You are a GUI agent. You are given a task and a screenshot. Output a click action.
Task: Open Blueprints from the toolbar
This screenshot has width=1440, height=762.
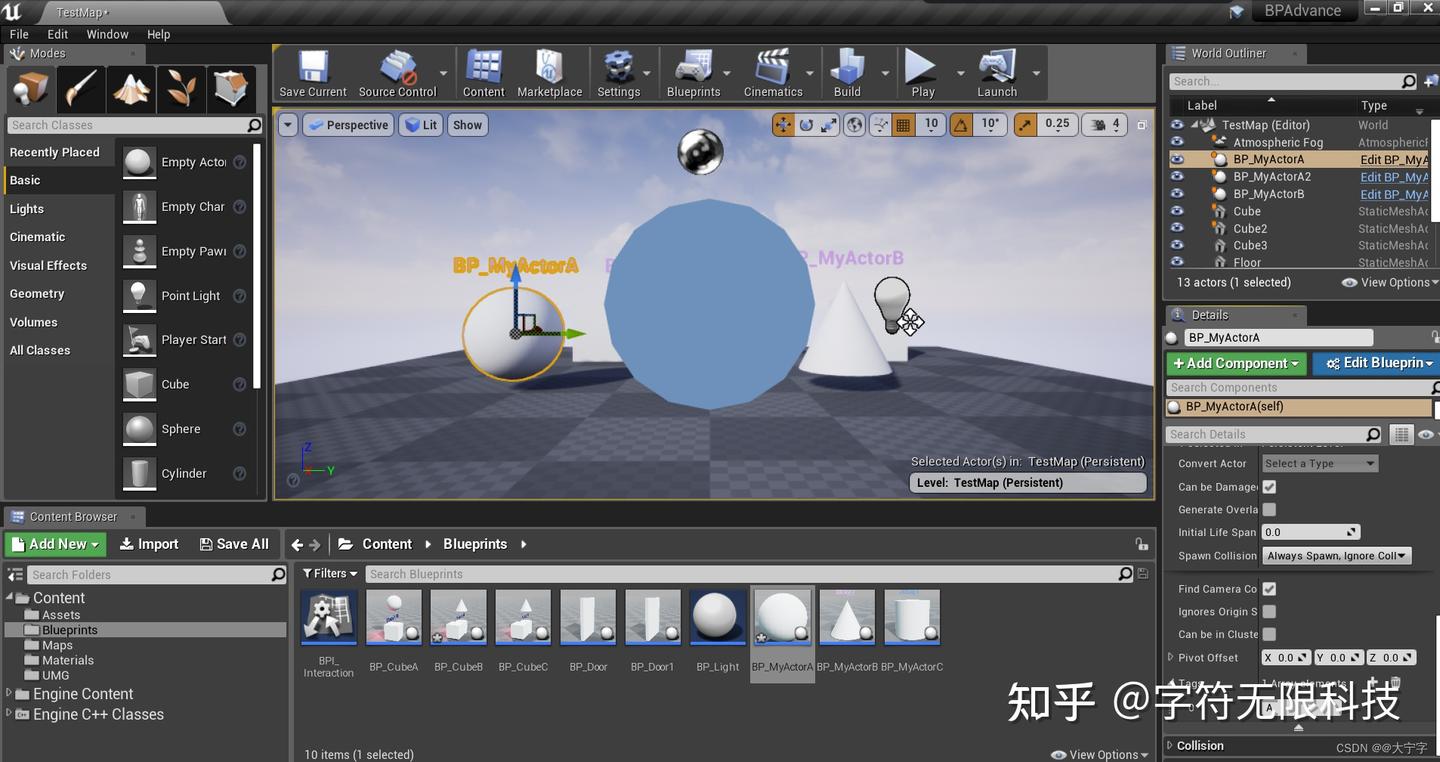[x=694, y=72]
